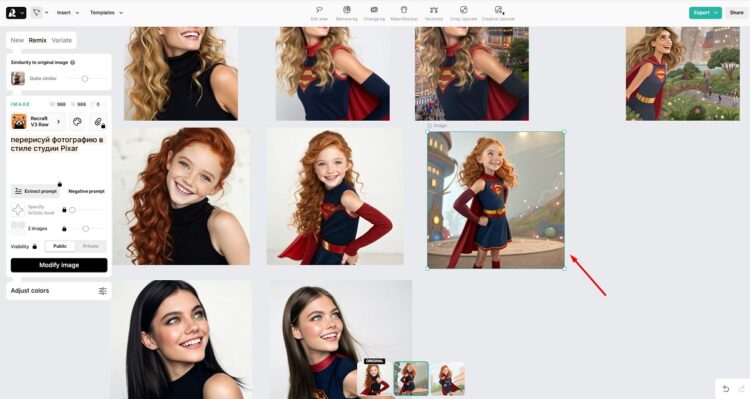Click the Visibility lock icon
The image size is (750, 399).
point(34,246)
